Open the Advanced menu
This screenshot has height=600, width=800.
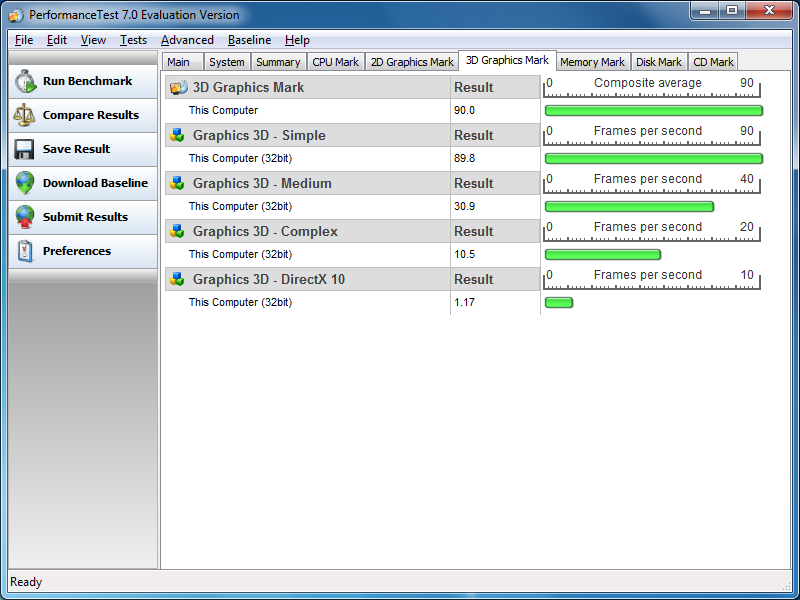click(x=187, y=40)
